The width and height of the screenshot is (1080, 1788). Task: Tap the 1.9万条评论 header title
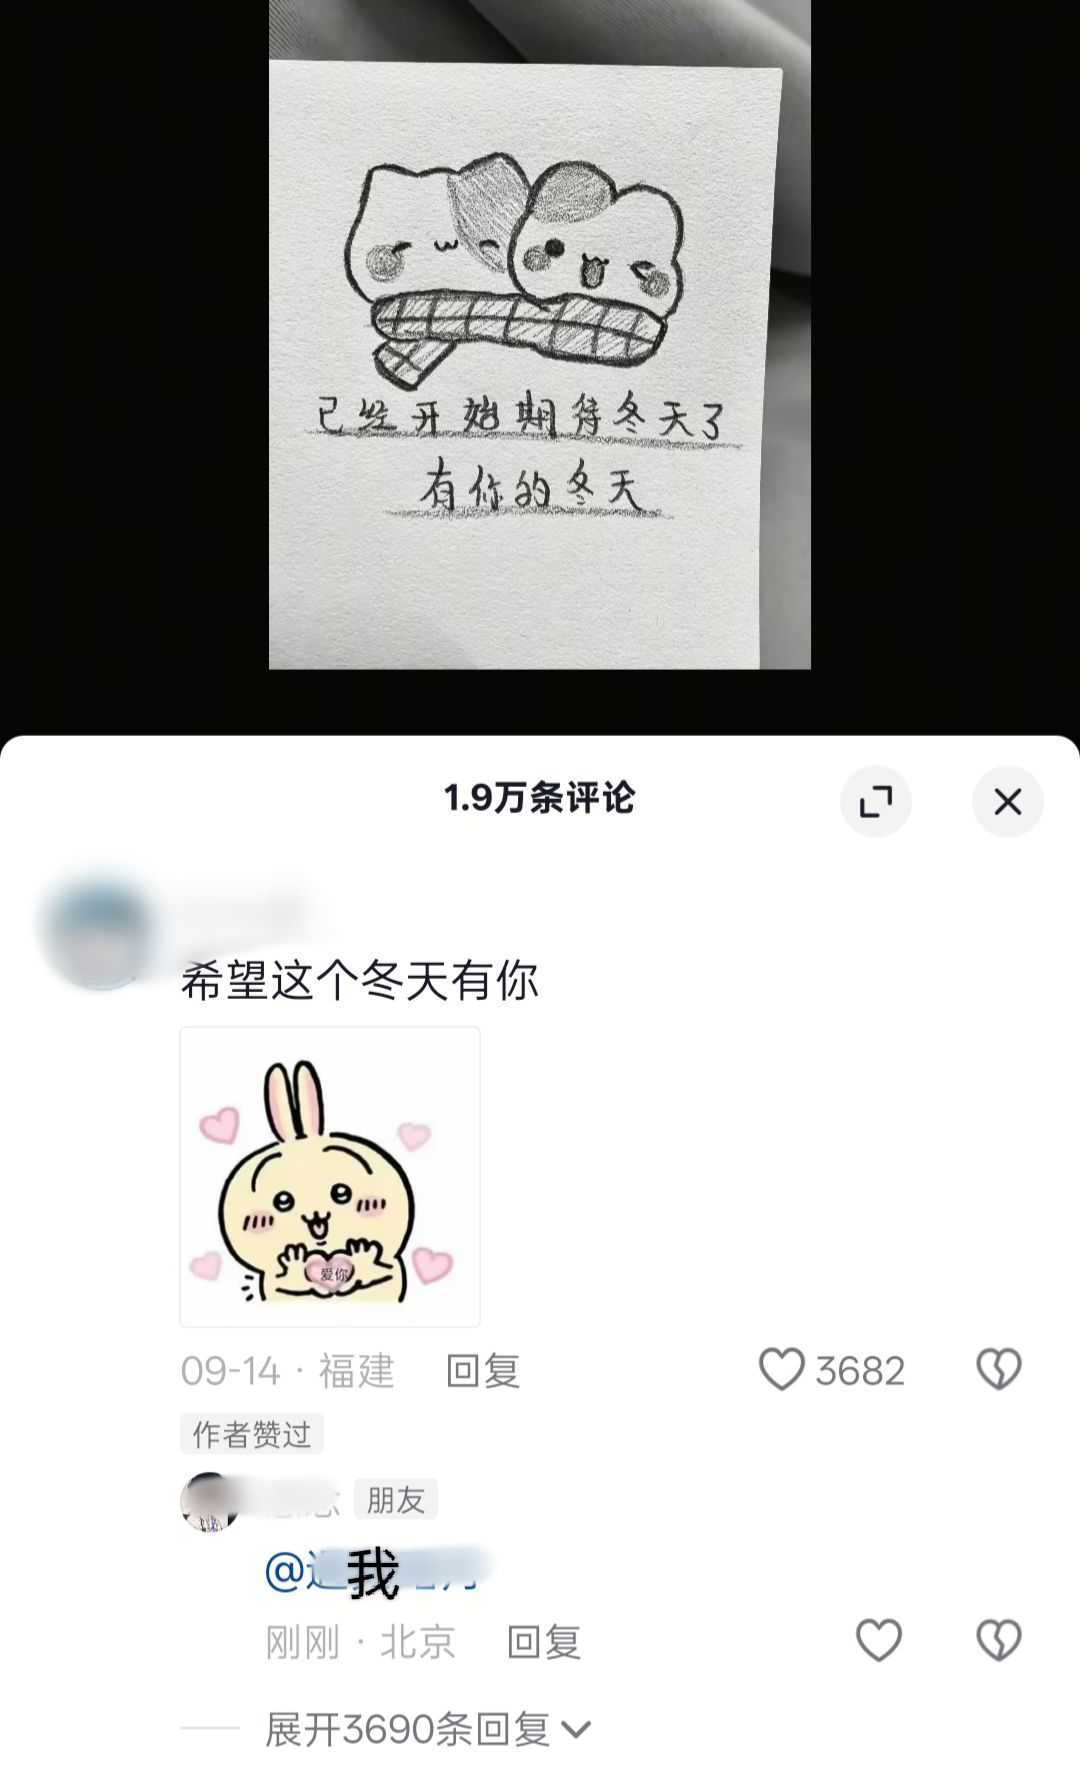[x=539, y=798]
